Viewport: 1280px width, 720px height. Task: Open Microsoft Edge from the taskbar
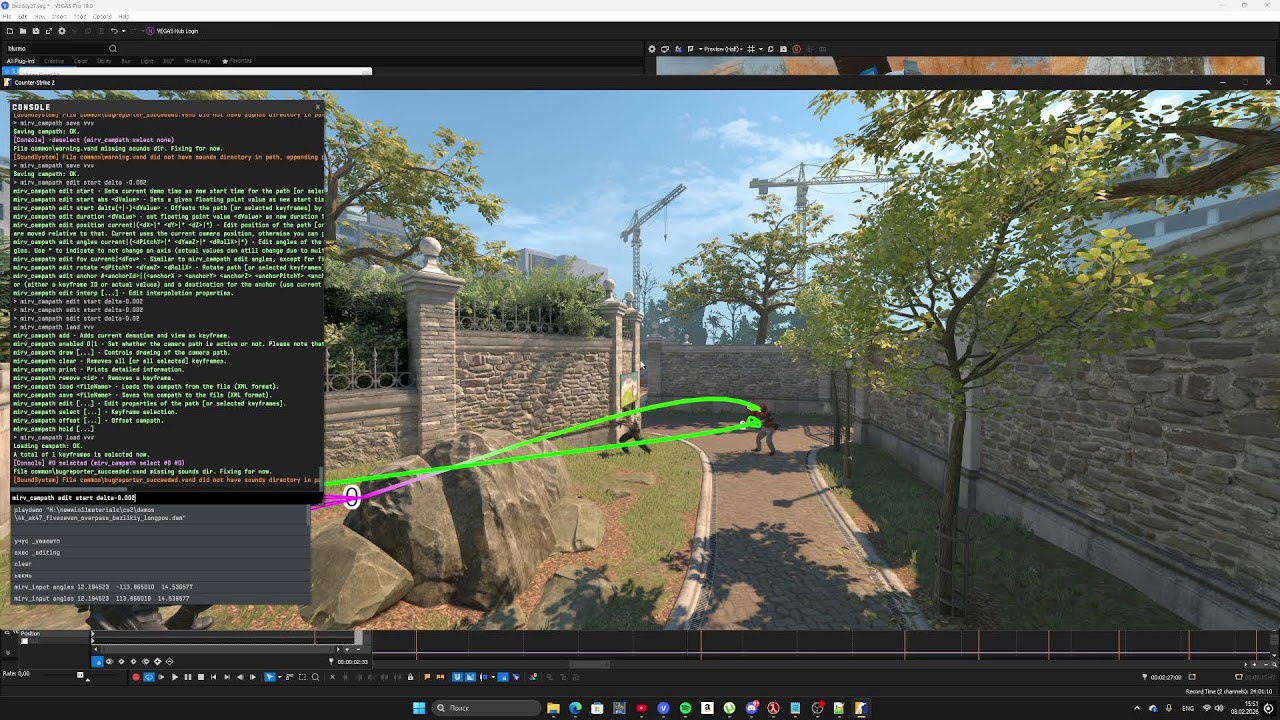click(x=575, y=708)
